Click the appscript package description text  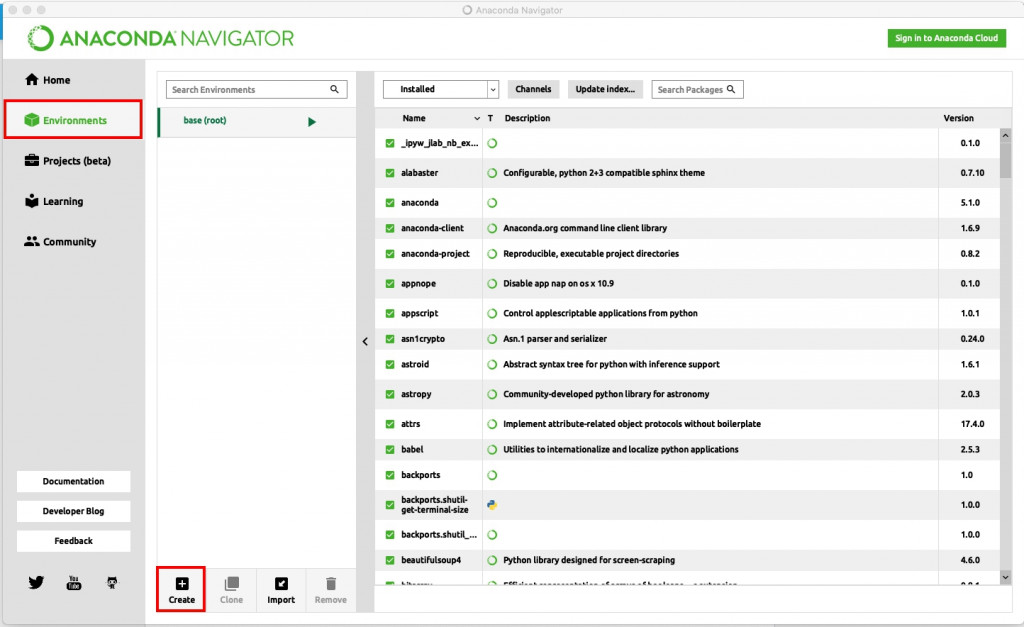(600, 314)
